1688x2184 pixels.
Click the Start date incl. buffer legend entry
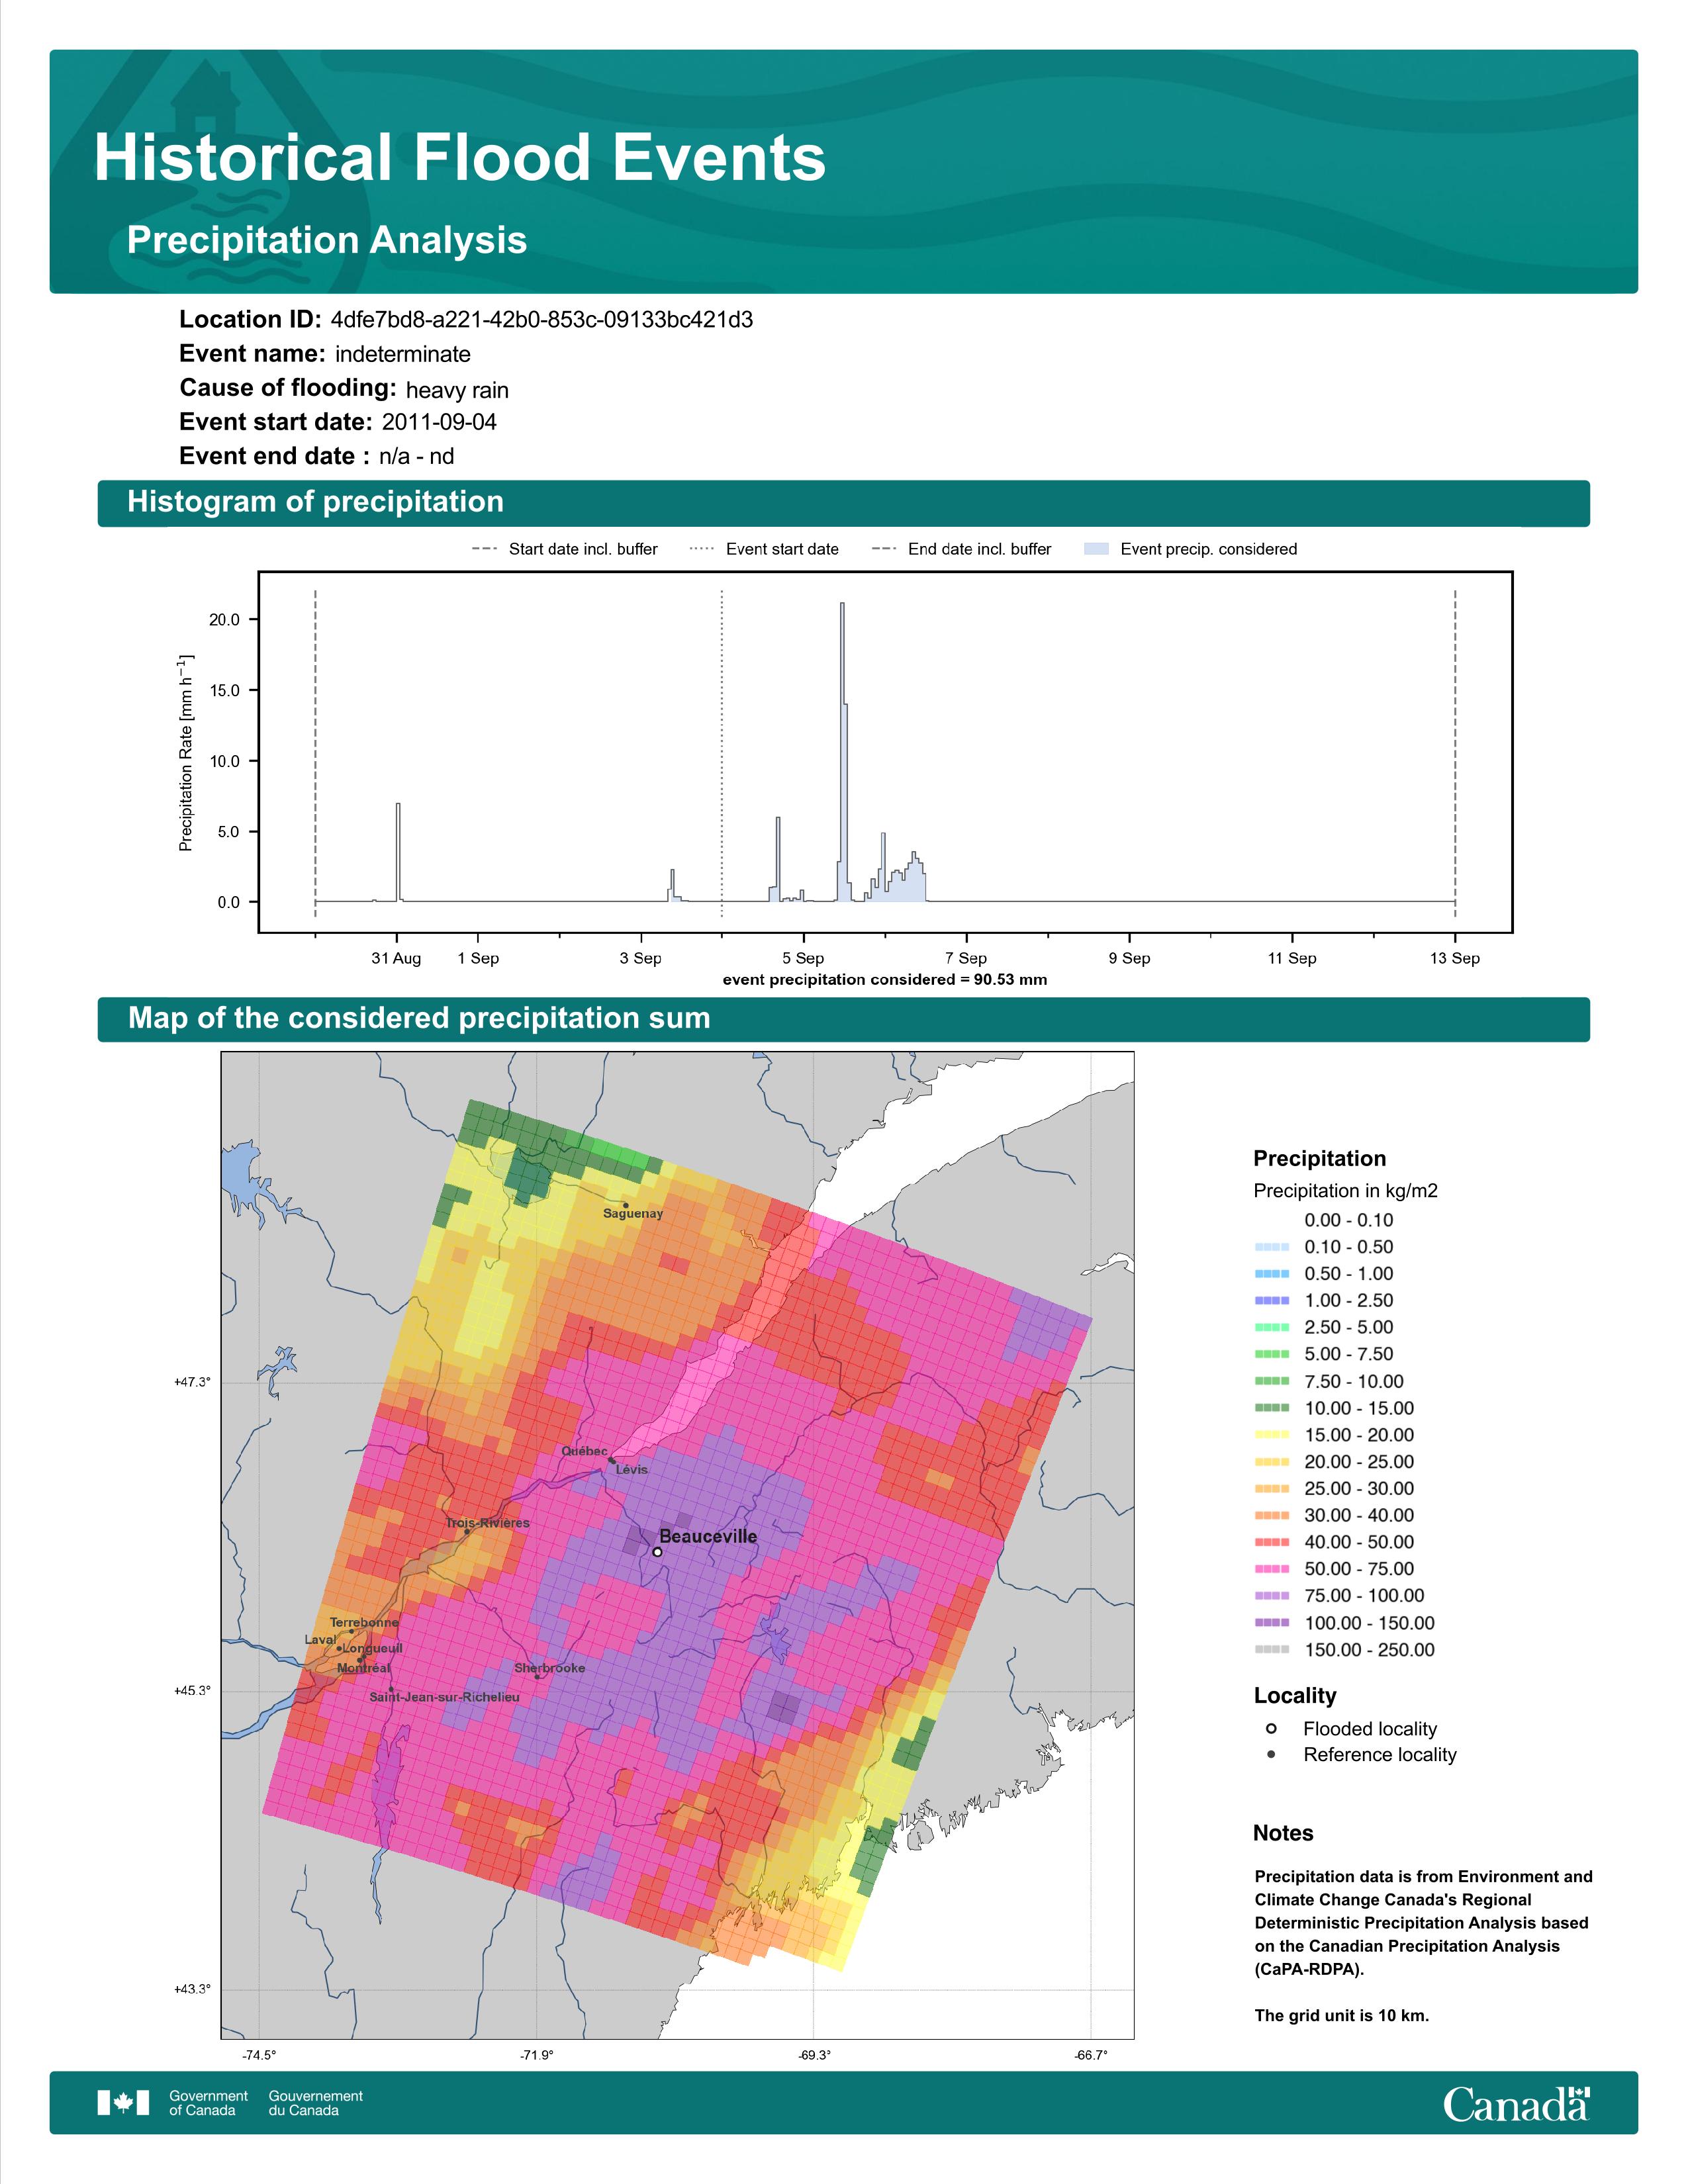tap(565, 549)
